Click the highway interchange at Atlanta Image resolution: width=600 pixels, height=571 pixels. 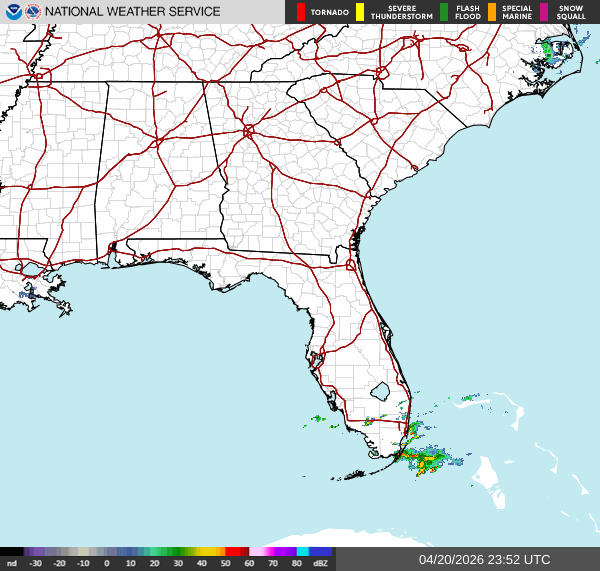tap(248, 130)
